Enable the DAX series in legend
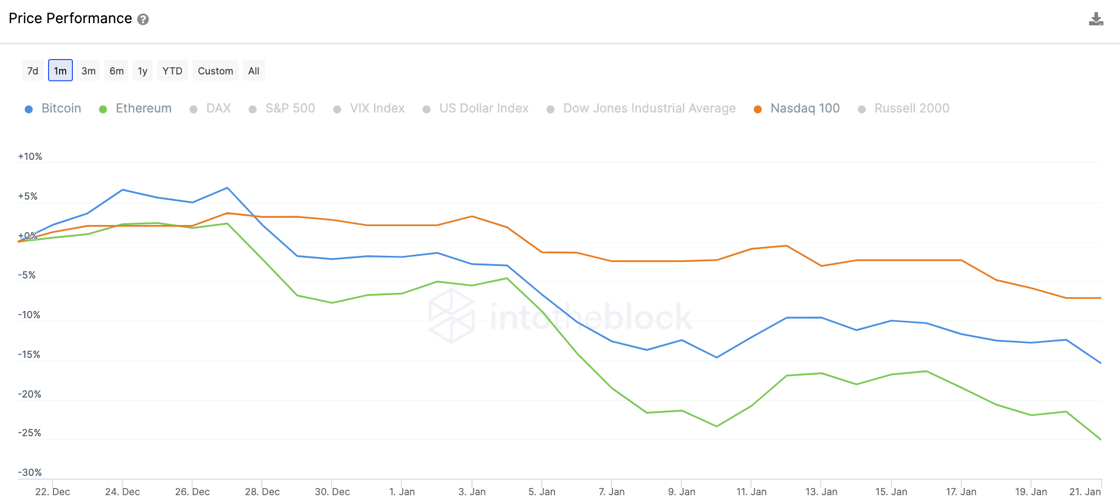Viewport: 1120px width, 504px height. click(210, 109)
